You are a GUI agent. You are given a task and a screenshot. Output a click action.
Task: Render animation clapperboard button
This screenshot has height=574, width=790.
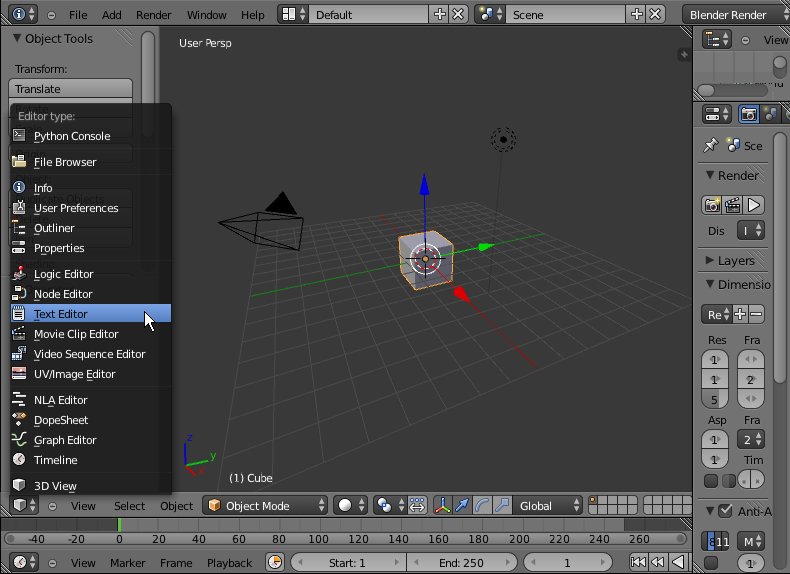(733, 205)
